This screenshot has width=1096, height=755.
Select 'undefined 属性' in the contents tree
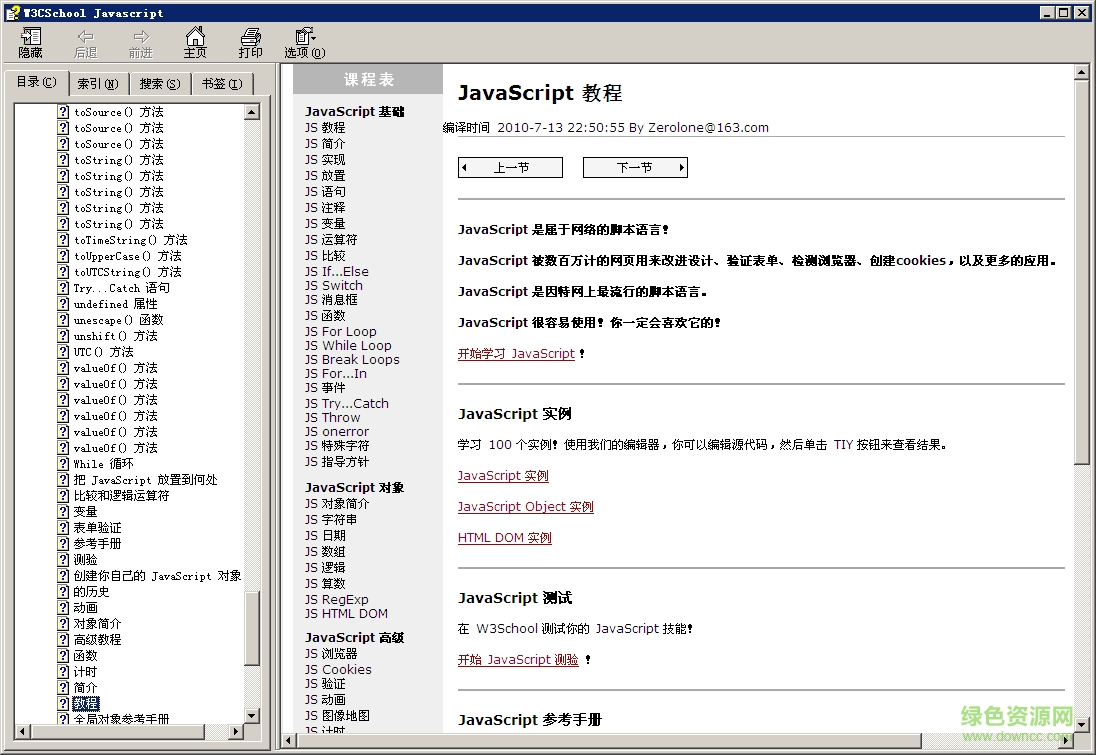115,304
